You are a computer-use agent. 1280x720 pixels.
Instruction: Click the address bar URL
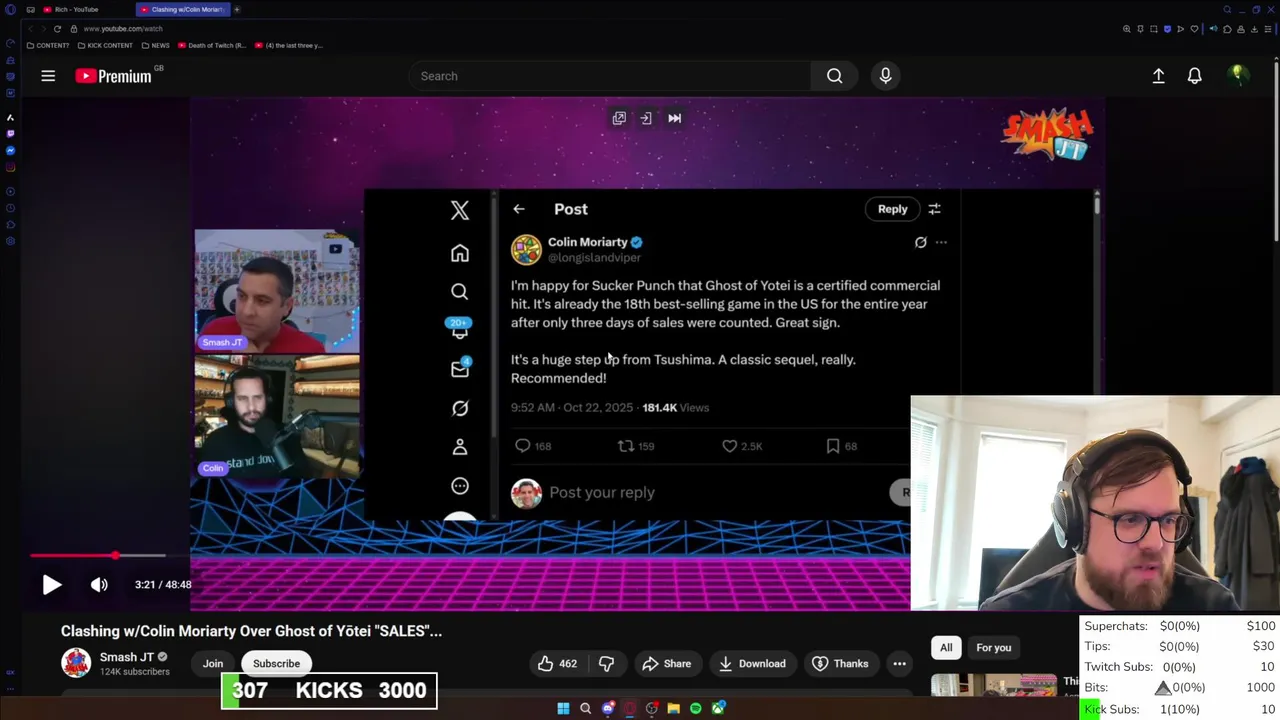coord(123,29)
